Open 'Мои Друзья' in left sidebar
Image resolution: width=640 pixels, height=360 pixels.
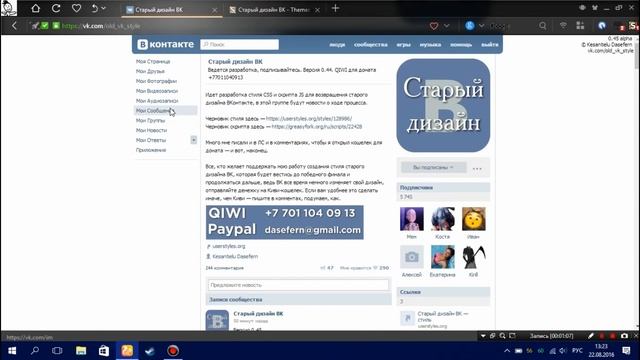click(x=150, y=71)
